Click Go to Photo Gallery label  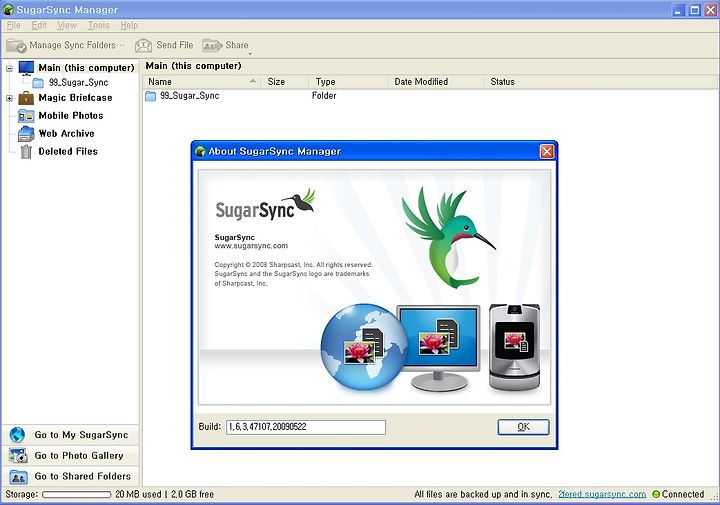coord(79,455)
